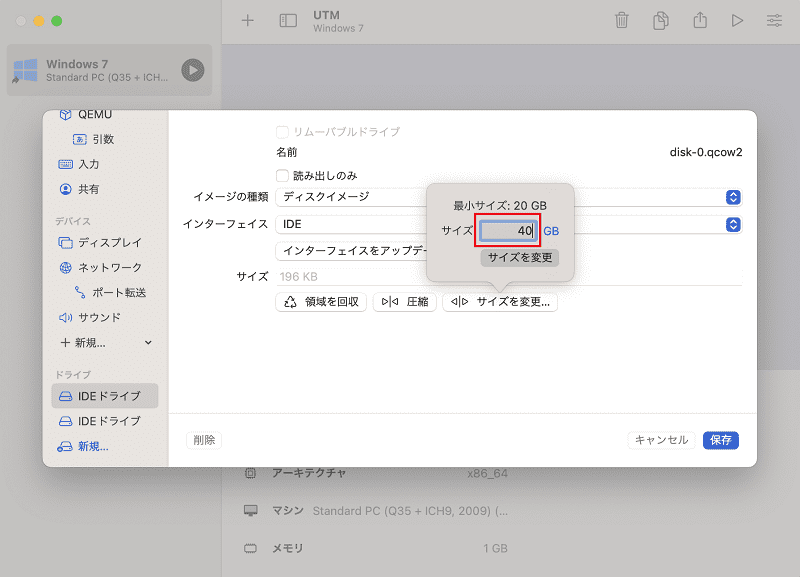Click the trash icon to delete VM

click(x=621, y=21)
